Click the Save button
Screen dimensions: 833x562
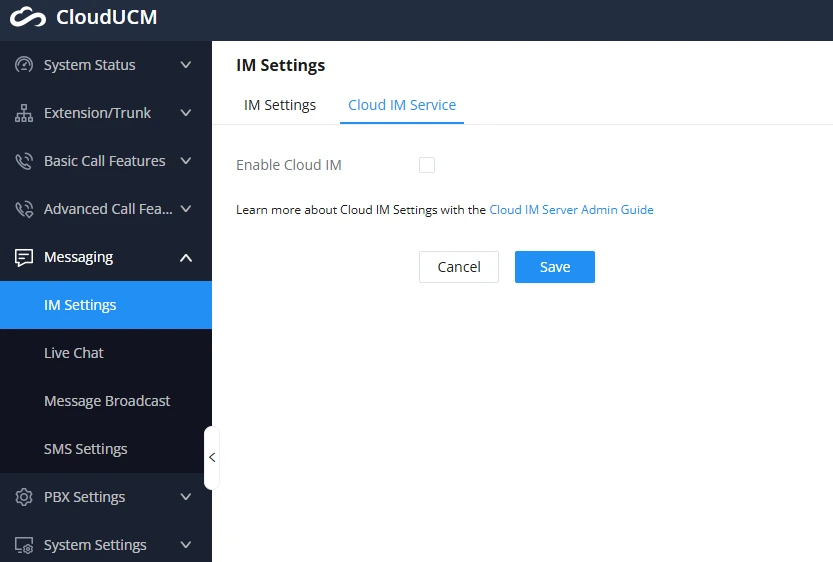pyautogui.click(x=555, y=267)
